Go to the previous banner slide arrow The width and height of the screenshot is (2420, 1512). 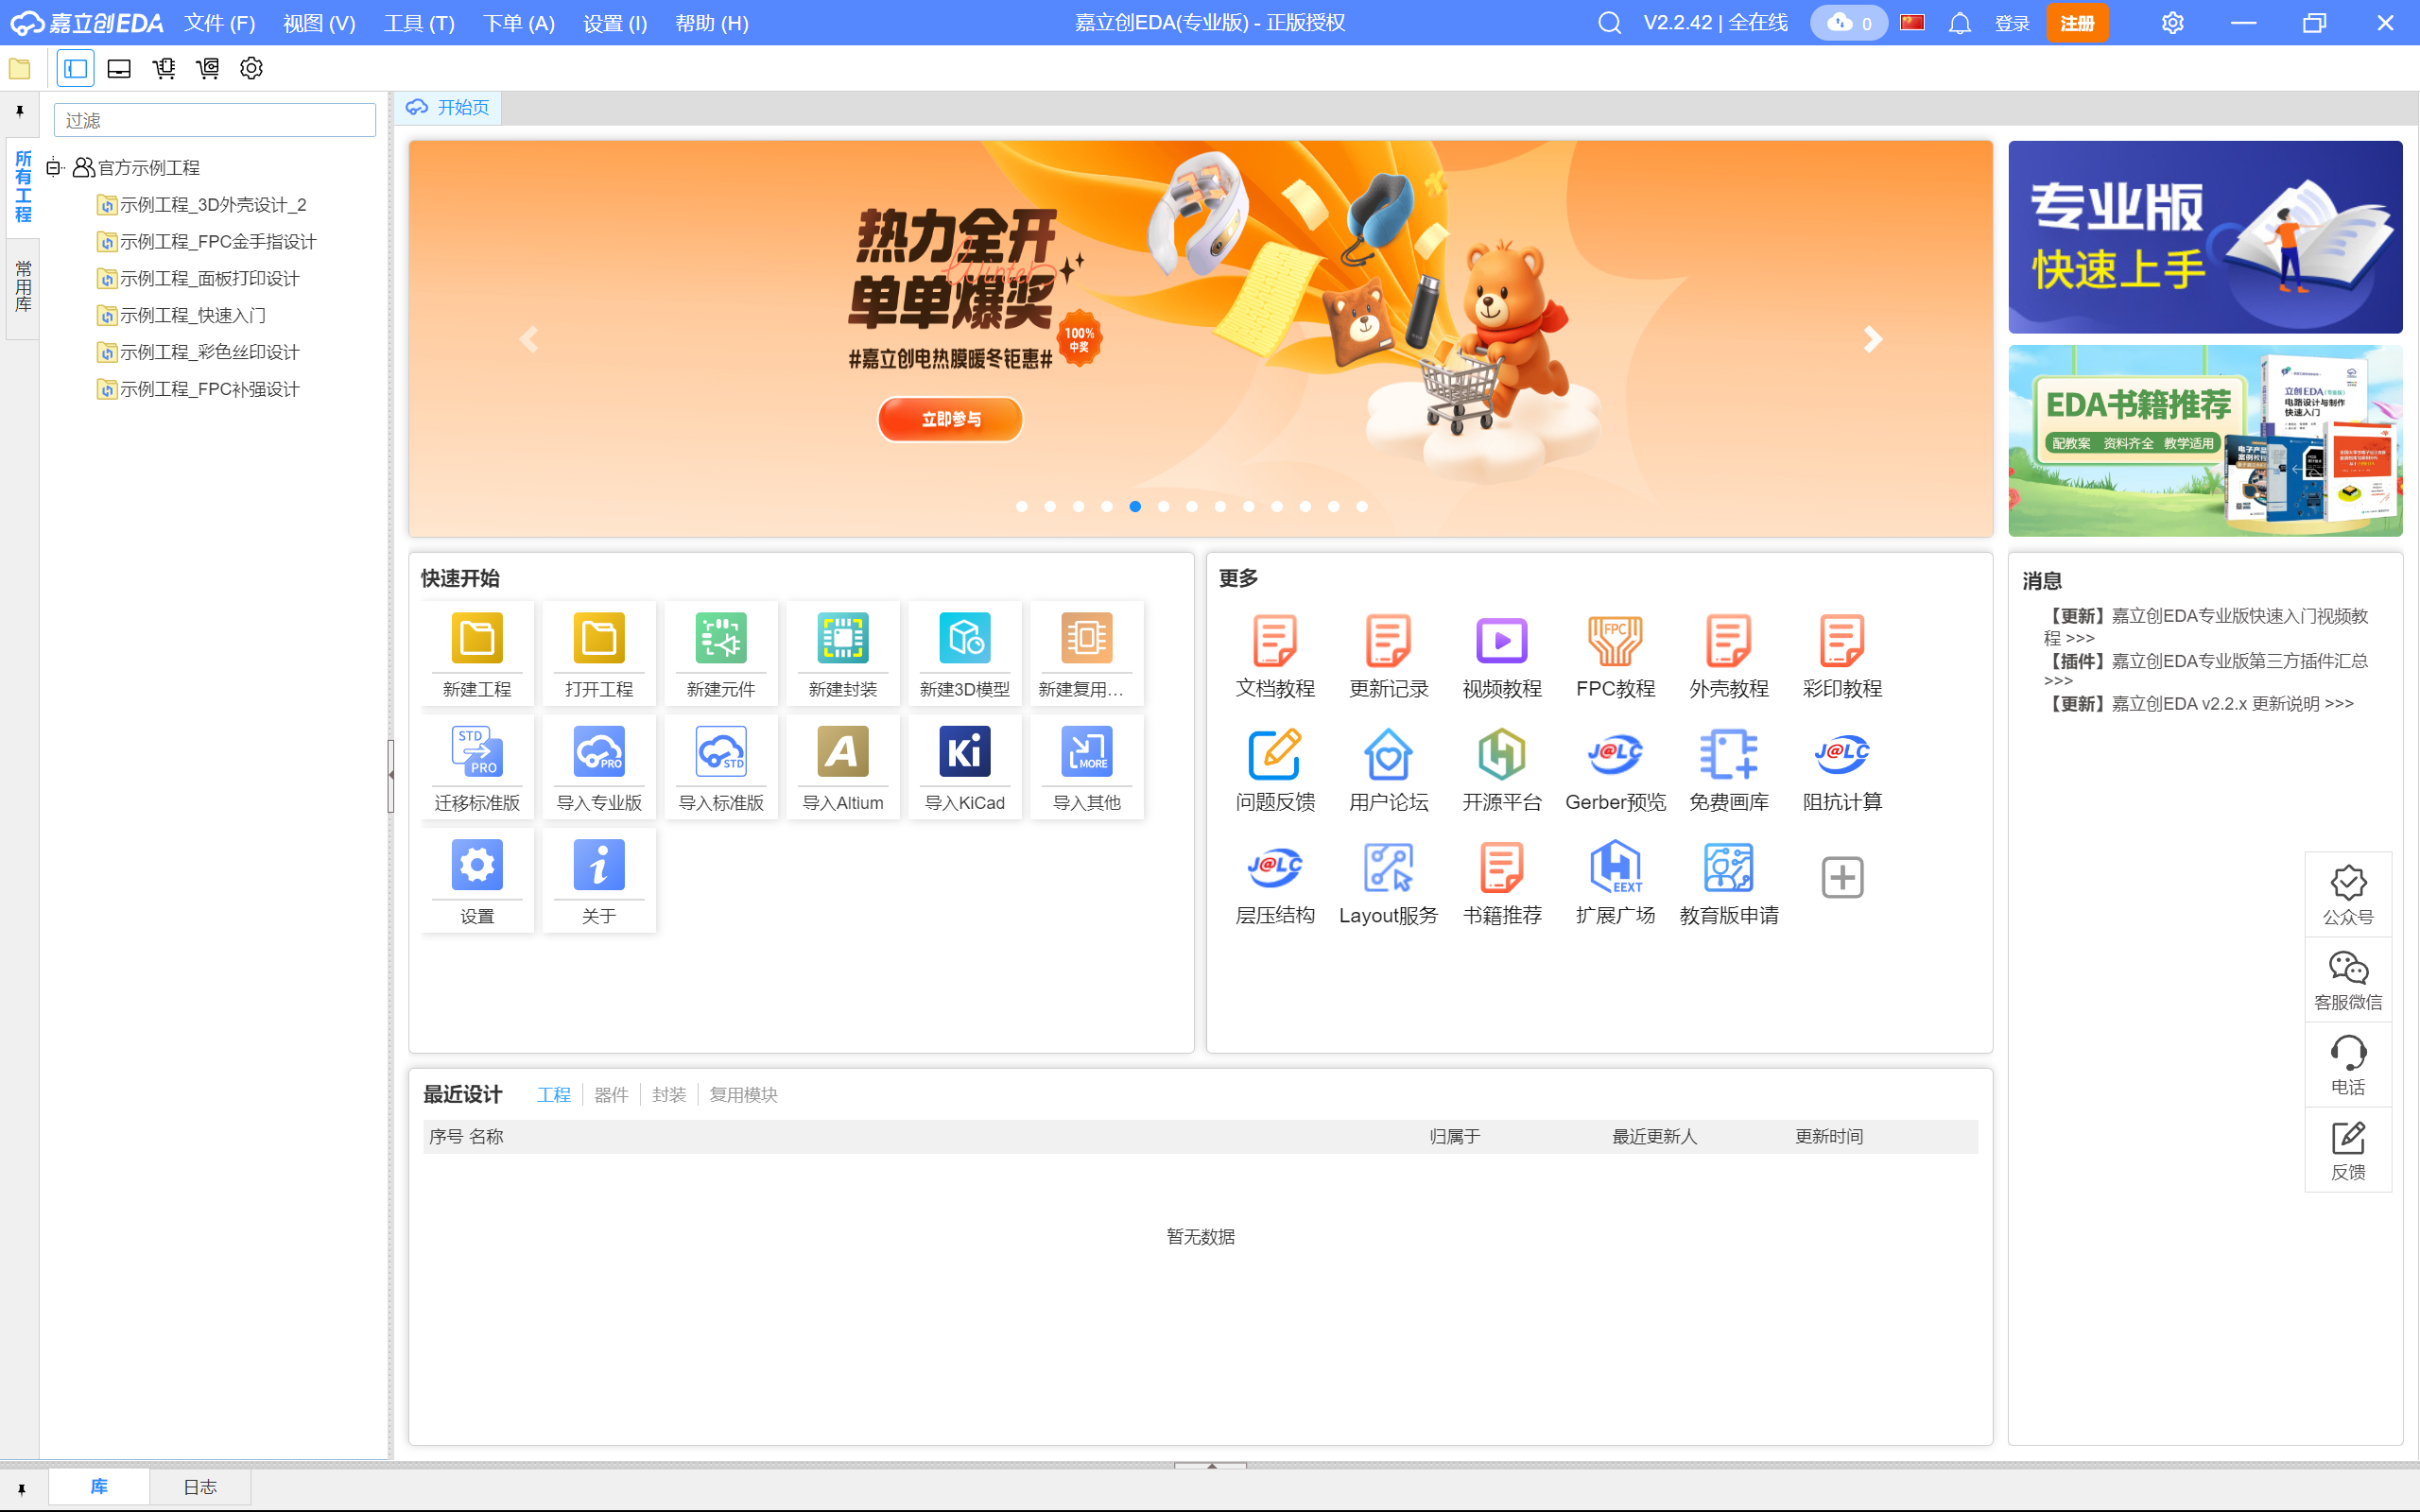(x=529, y=339)
